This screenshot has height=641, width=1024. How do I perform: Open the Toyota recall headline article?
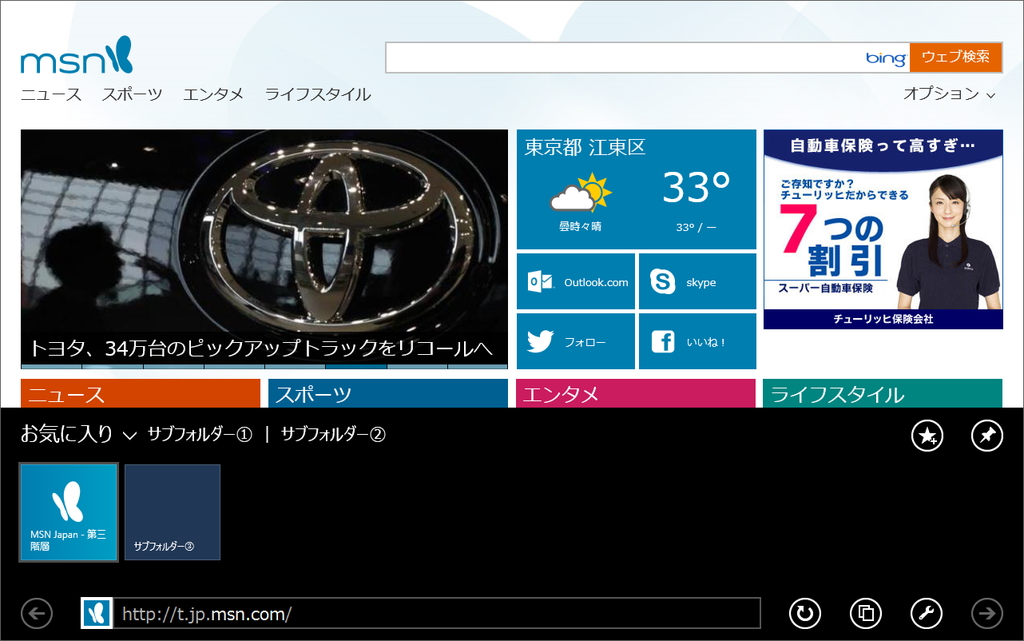tap(261, 344)
